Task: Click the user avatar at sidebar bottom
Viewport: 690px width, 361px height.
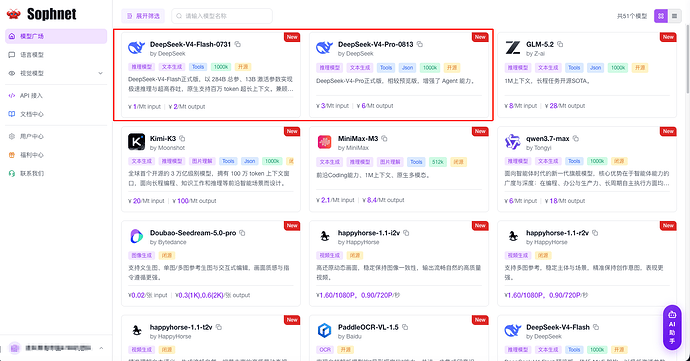Action: coord(15,348)
